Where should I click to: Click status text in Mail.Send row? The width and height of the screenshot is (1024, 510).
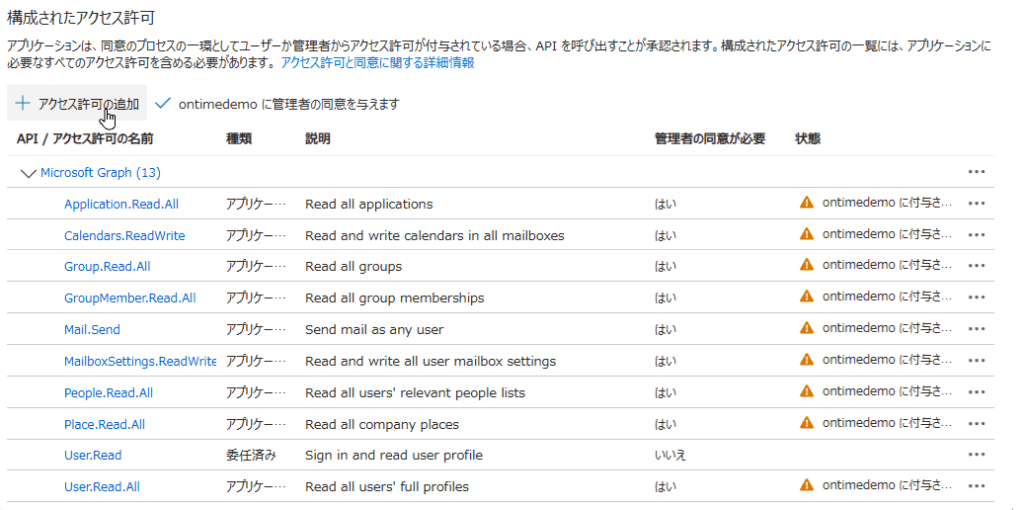887,328
